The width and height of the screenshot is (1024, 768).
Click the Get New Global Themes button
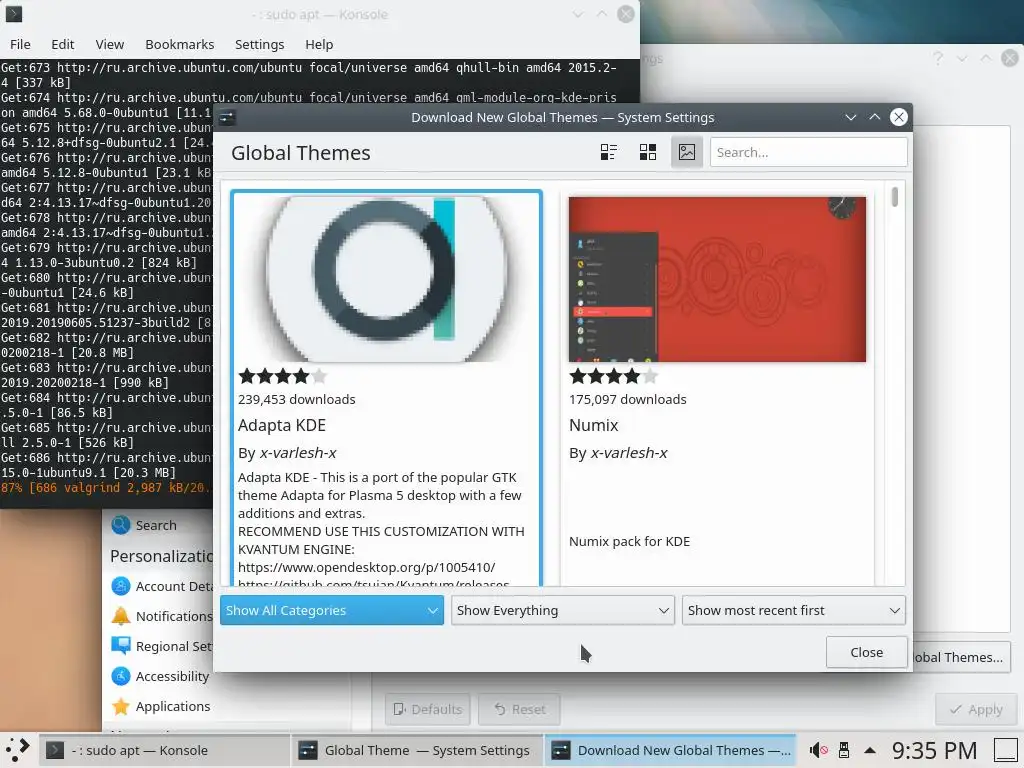coord(961,657)
